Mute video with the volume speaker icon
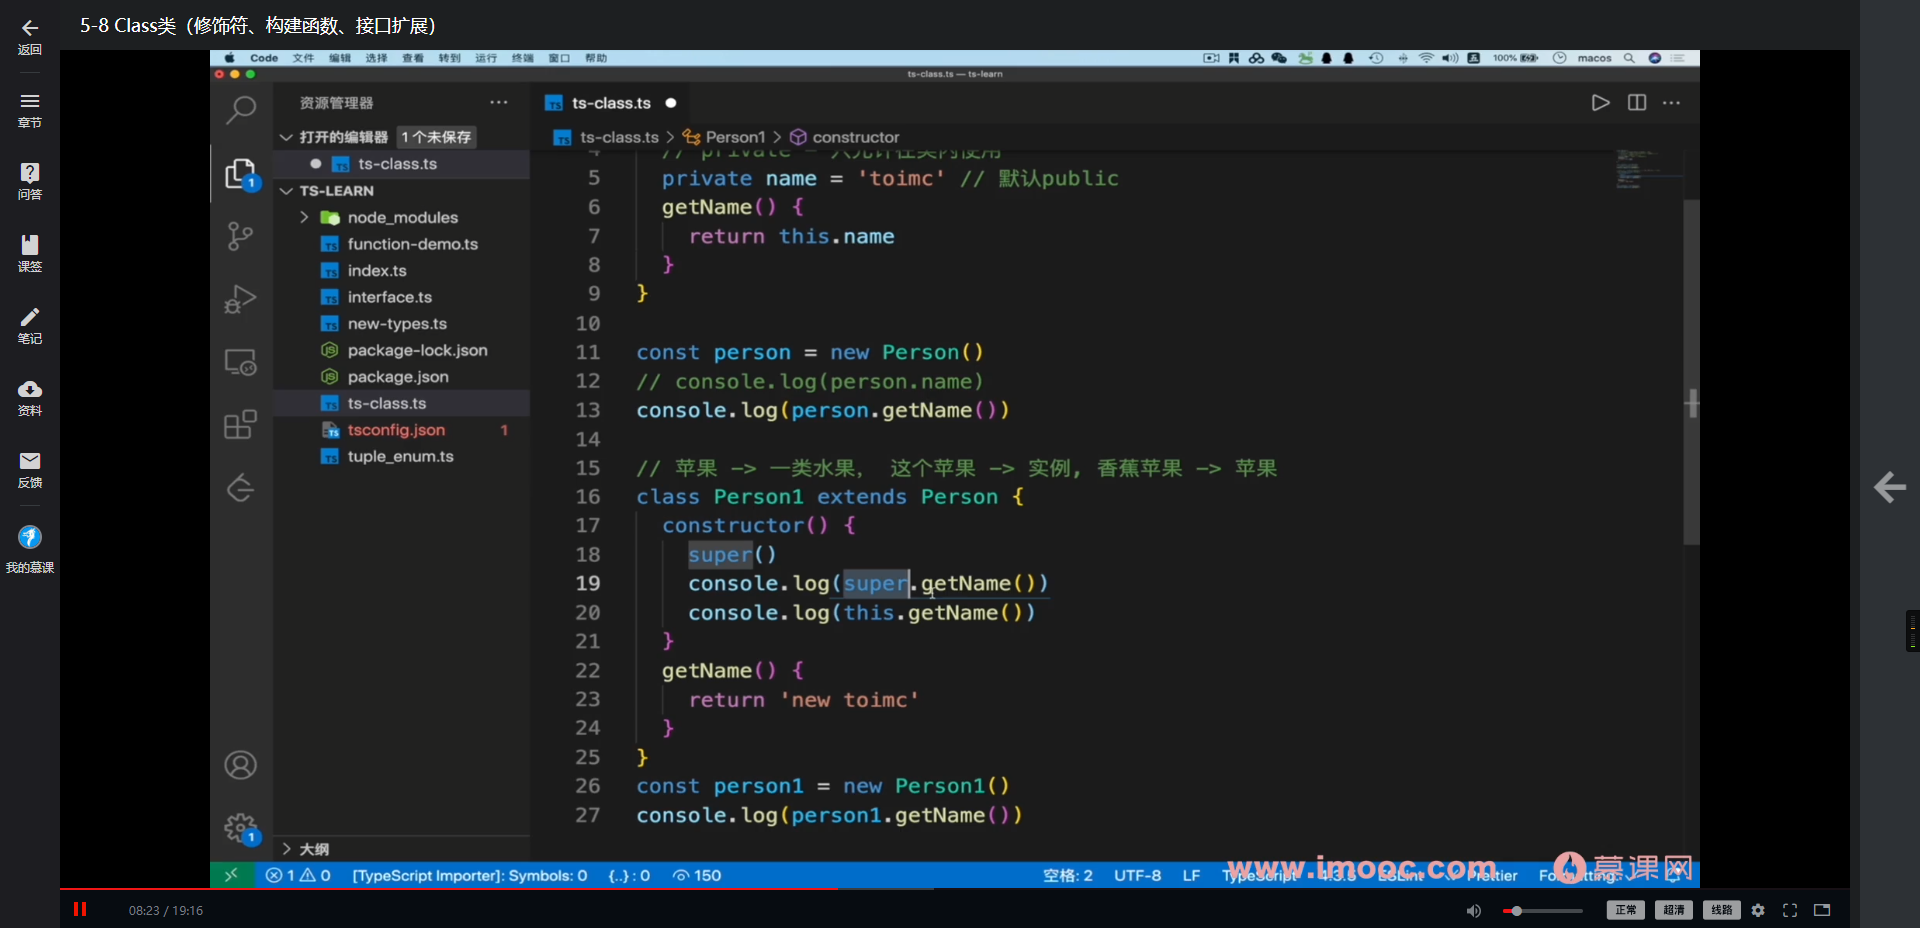The width and height of the screenshot is (1920, 928). pos(1473,910)
